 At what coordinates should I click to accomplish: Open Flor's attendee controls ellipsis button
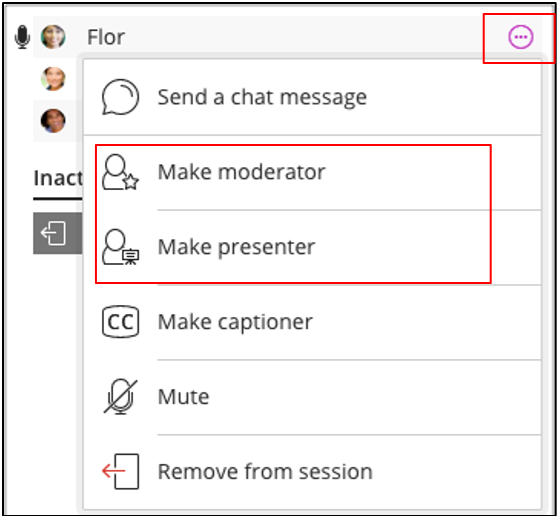(x=520, y=37)
